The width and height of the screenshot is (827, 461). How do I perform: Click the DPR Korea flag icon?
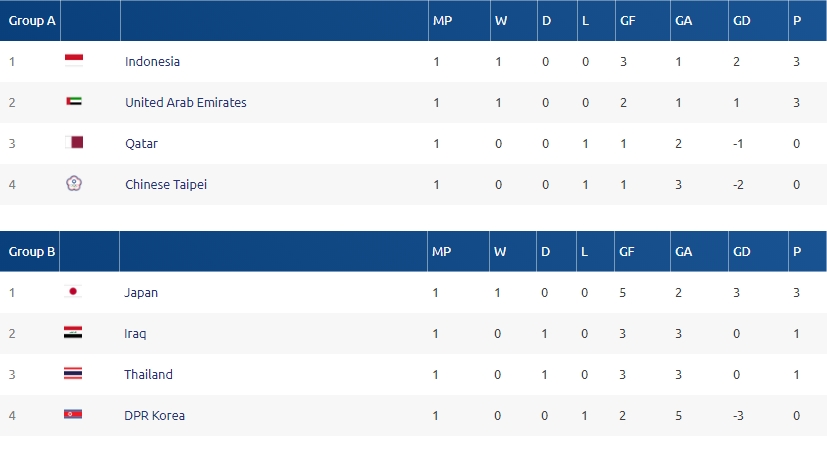click(73, 415)
